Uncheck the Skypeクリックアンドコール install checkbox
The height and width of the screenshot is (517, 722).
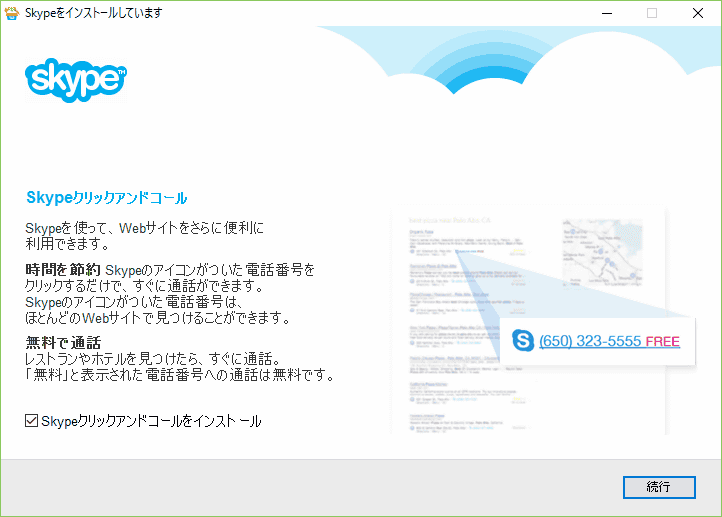tap(31, 420)
